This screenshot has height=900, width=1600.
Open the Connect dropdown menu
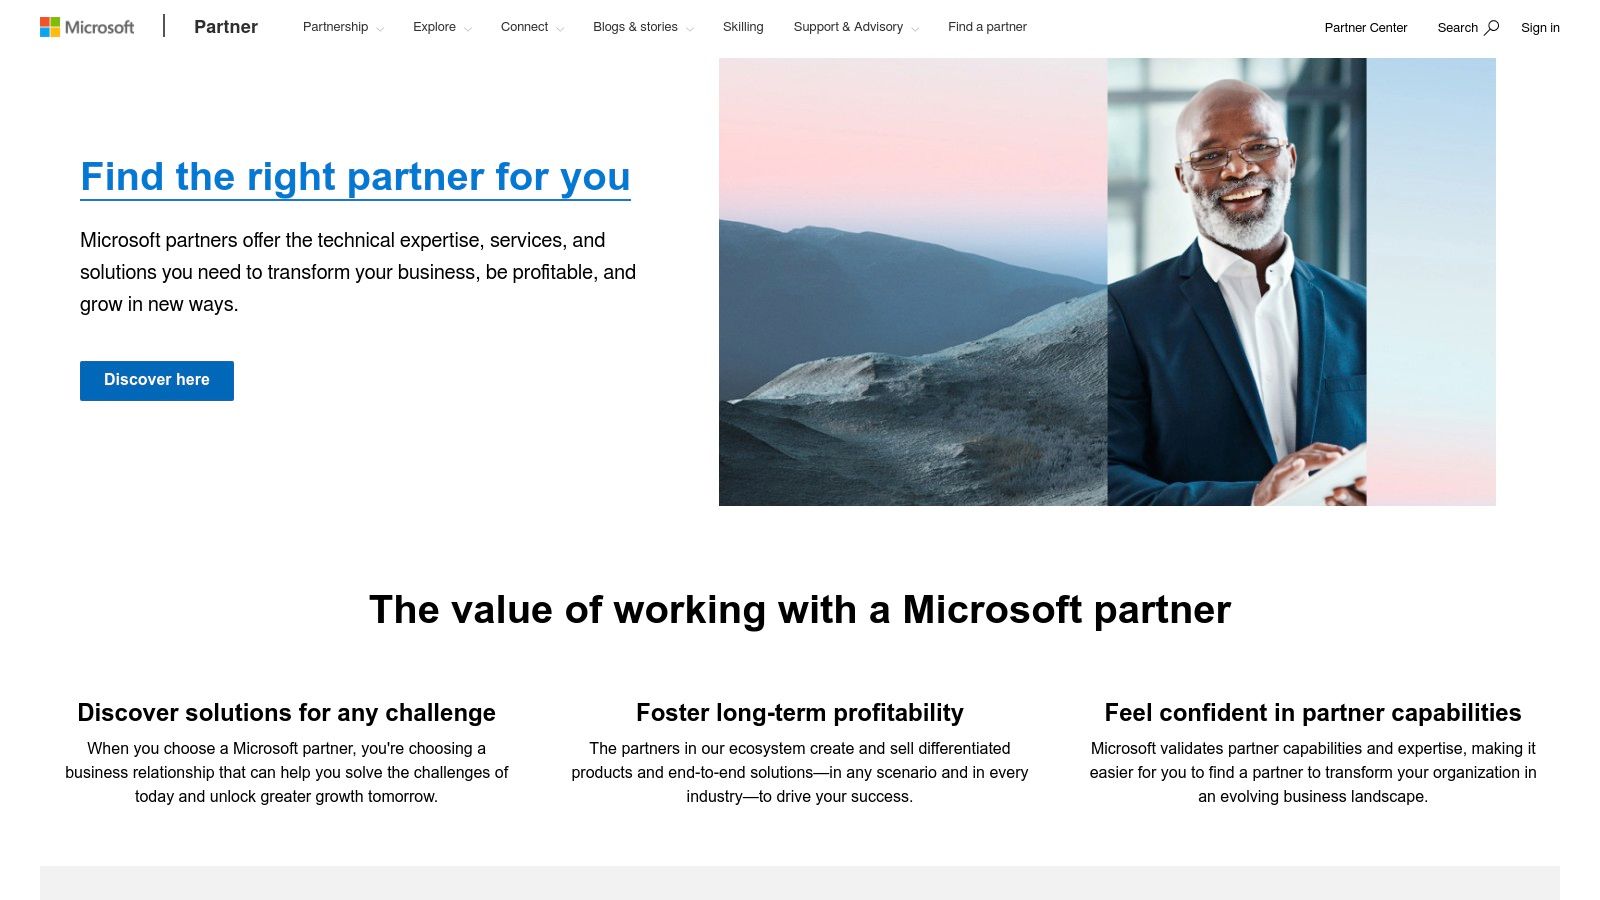pyautogui.click(x=524, y=27)
